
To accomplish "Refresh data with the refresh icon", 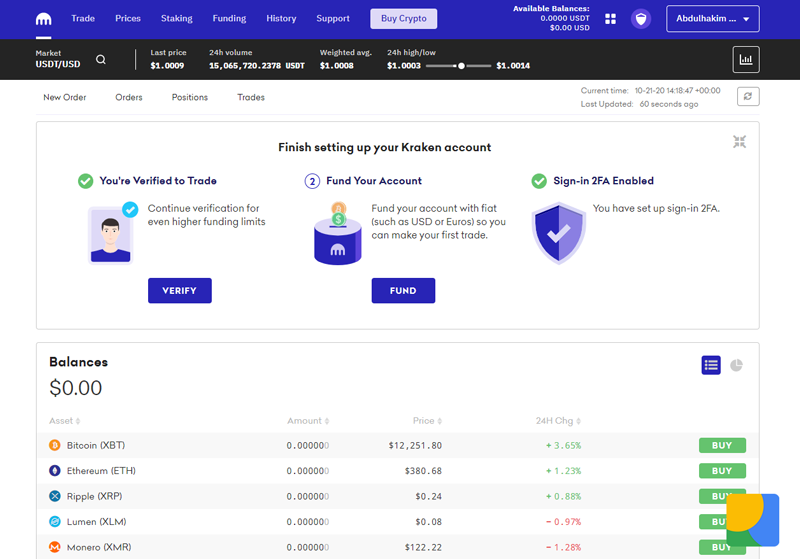I will (748, 96).
